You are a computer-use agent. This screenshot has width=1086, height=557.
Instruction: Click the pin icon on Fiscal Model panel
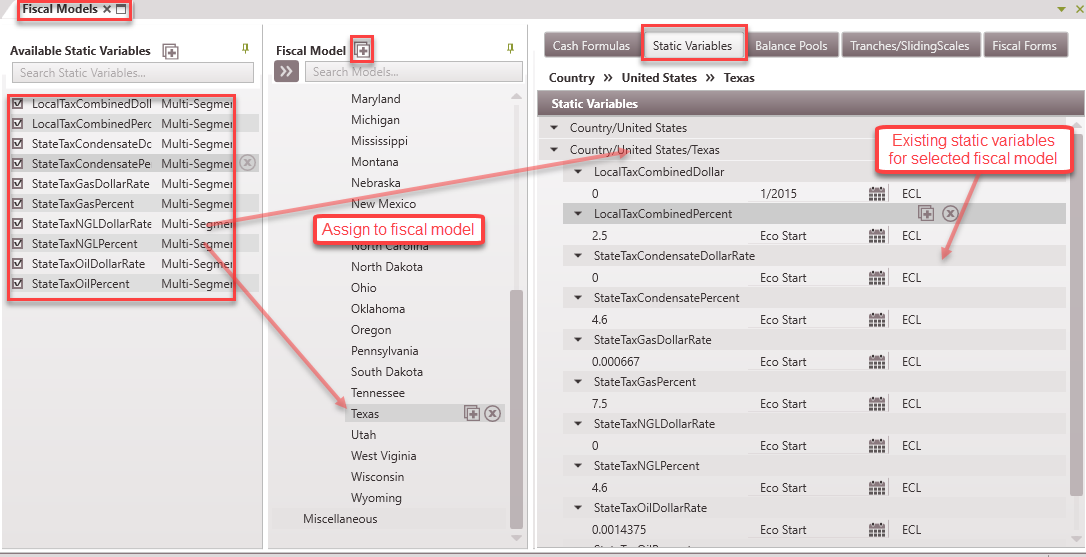[x=510, y=48]
